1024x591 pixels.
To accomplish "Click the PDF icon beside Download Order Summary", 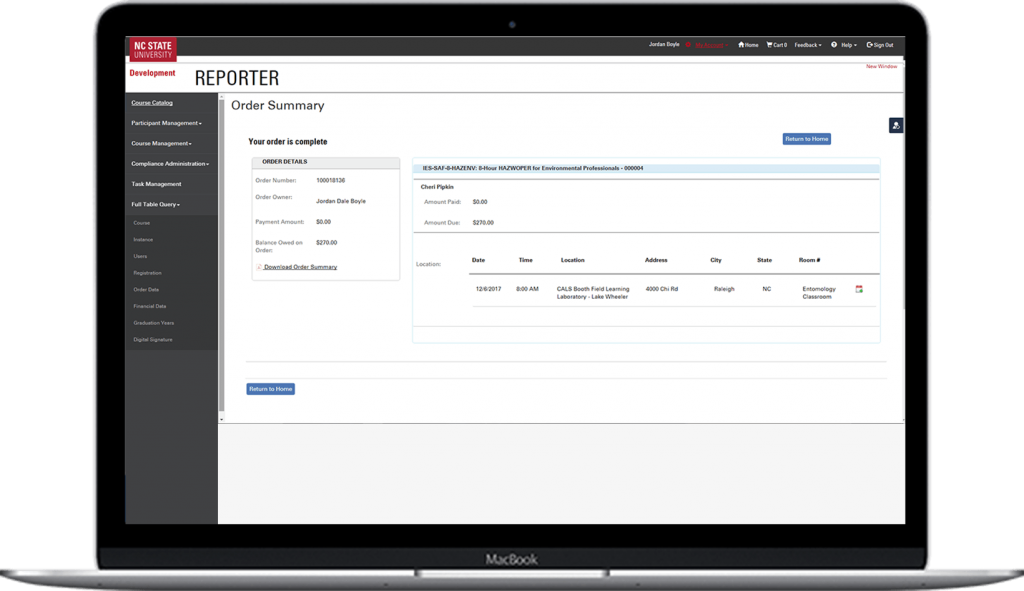I will pyautogui.click(x=259, y=267).
